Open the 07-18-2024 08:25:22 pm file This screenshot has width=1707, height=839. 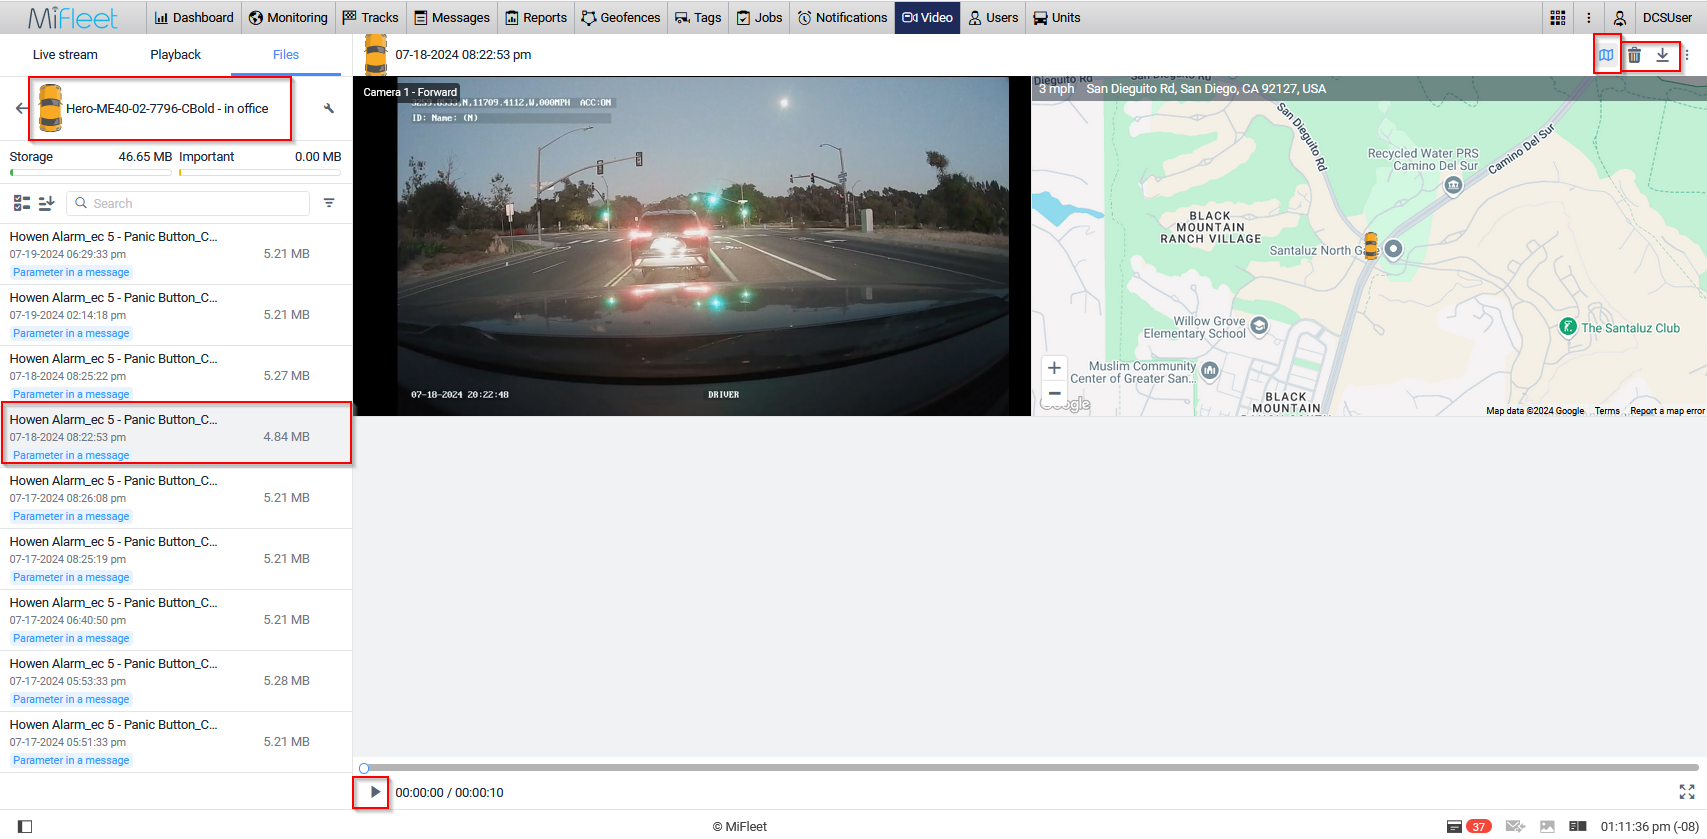click(x=176, y=376)
